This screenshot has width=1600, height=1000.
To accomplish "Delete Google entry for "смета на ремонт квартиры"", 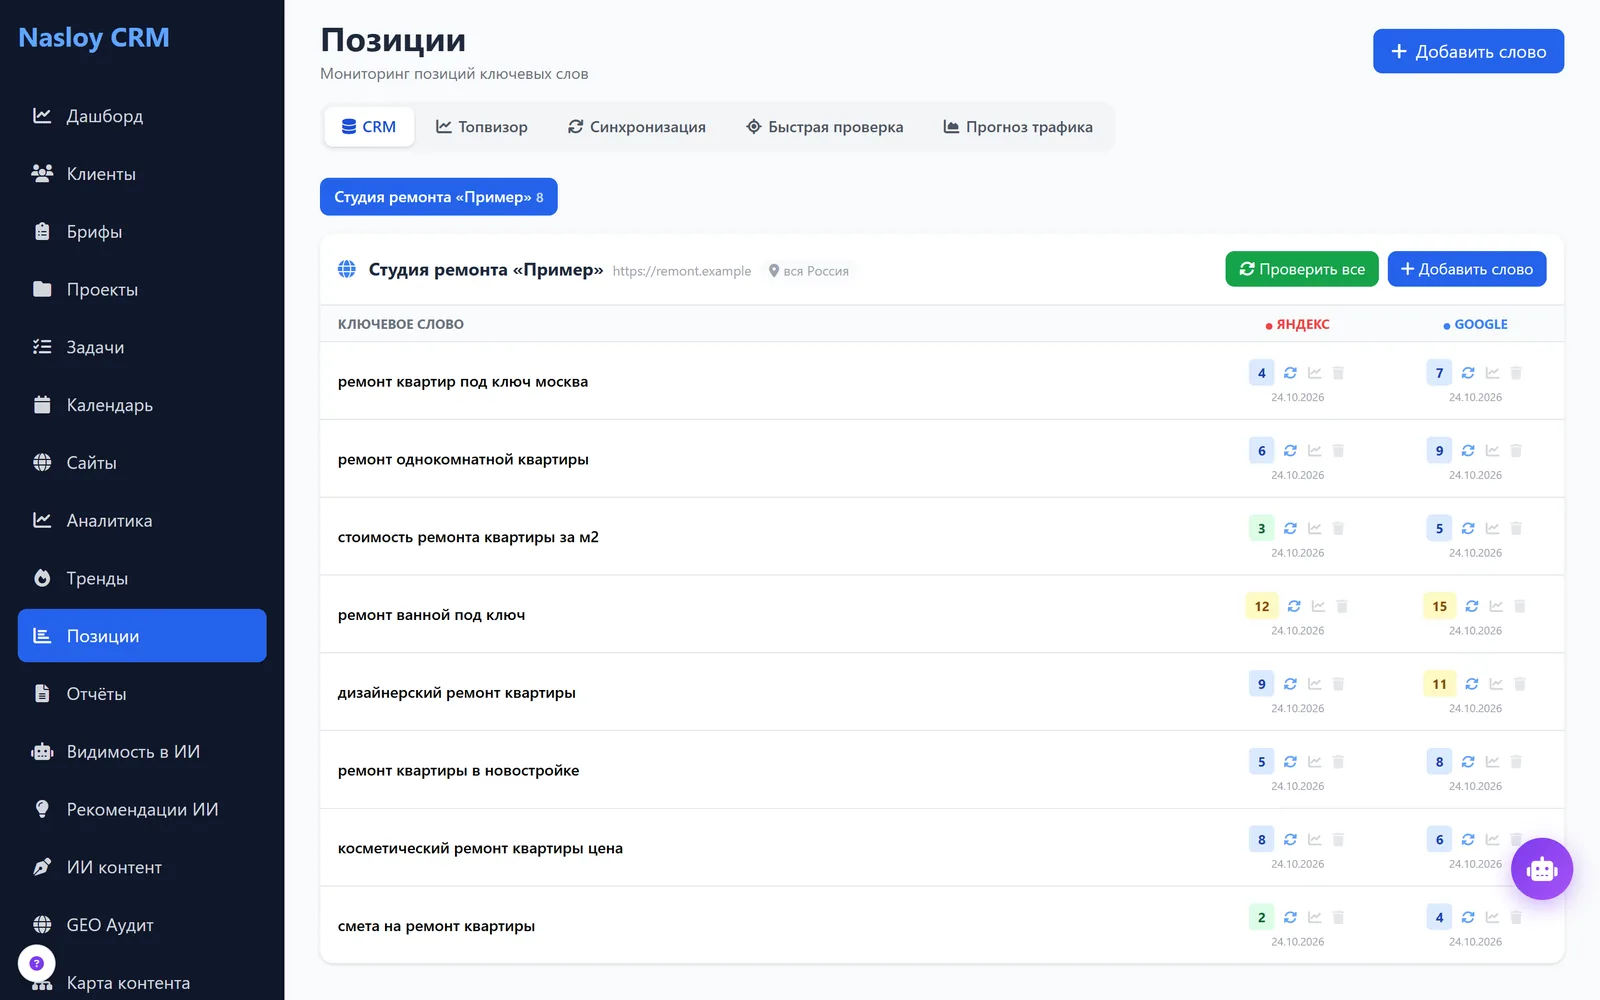I will (1516, 918).
